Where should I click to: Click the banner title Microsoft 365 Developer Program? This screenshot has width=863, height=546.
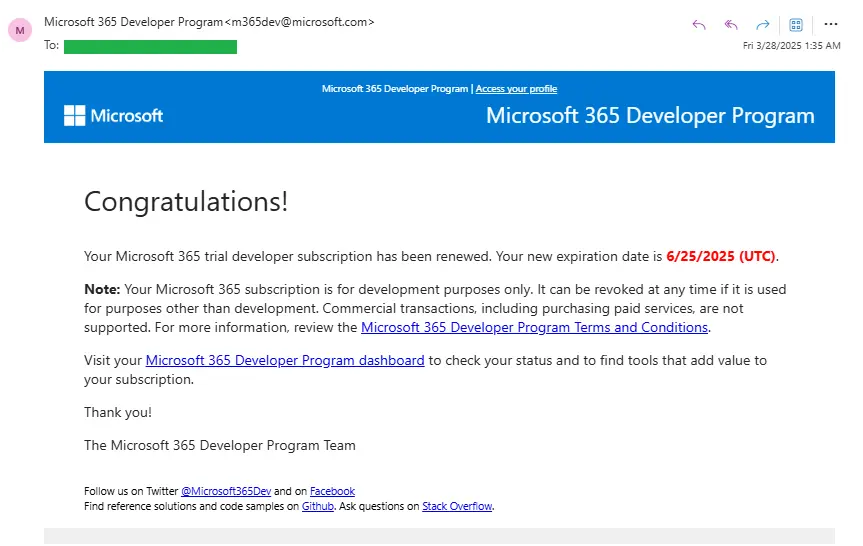[650, 116]
